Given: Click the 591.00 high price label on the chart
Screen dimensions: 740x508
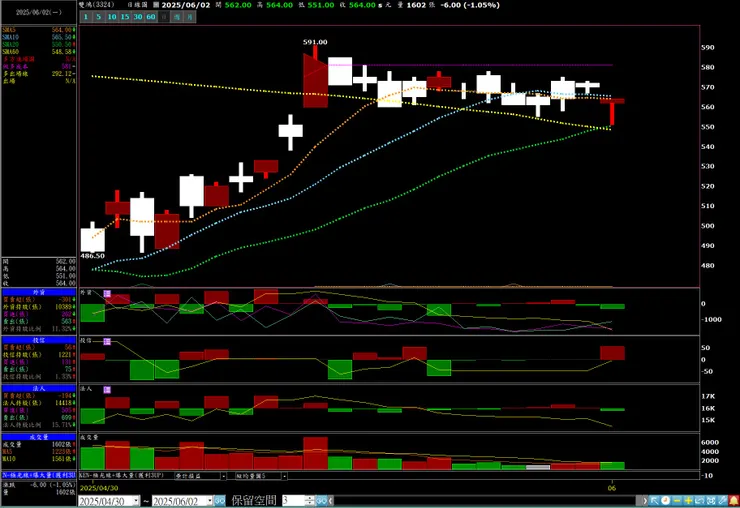Looking at the screenshot, I should (315, 42).
